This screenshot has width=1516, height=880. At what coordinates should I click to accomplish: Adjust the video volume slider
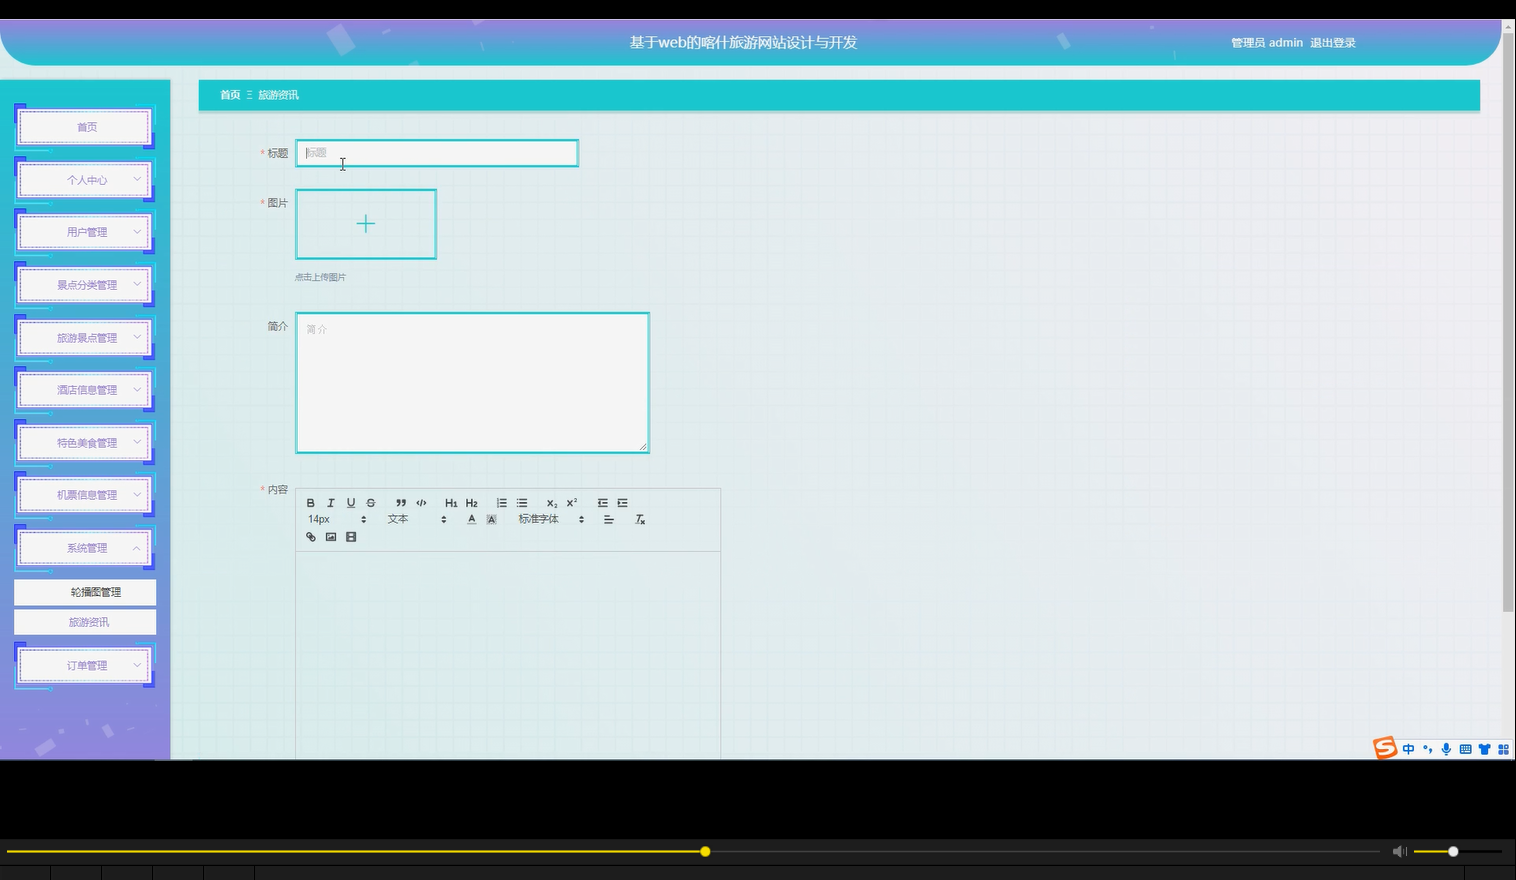pyautogui.click(x=1458, y=852)
